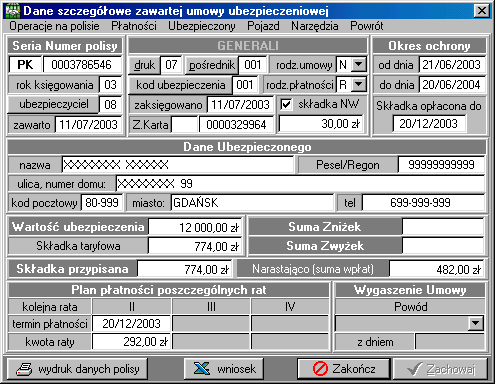Click the pośrednik code field 001
Image resolution: width=495 pixels, height=384 pixels.
pyautogui.click(x=253, y=64)
